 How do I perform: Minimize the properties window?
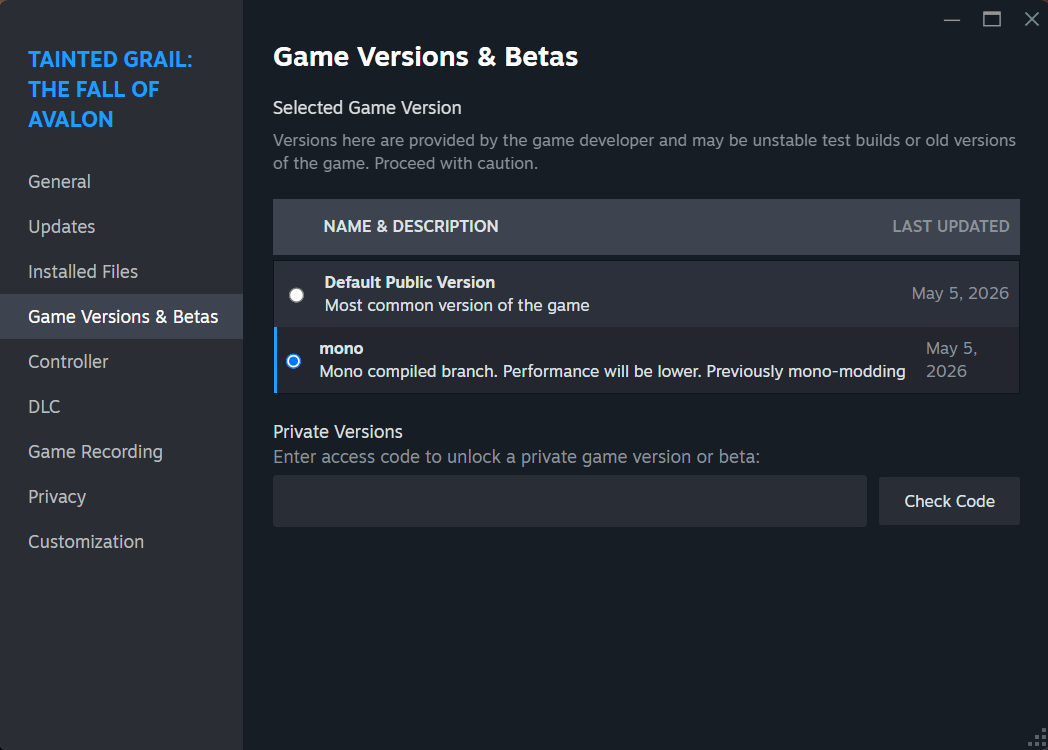[952, 19]
